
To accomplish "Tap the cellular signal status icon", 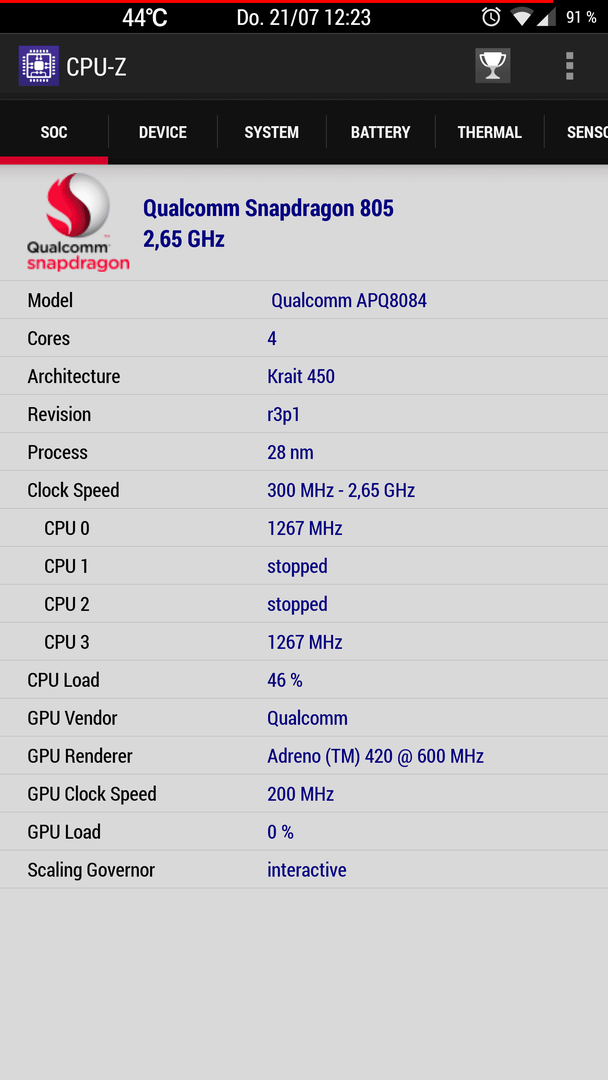I will click(x=546, y=18).
